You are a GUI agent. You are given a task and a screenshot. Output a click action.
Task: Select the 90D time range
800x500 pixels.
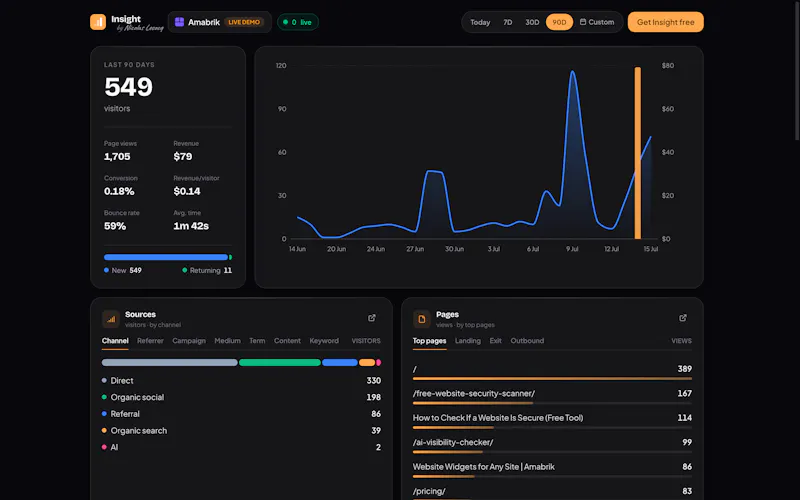click(x=559, y=22)
